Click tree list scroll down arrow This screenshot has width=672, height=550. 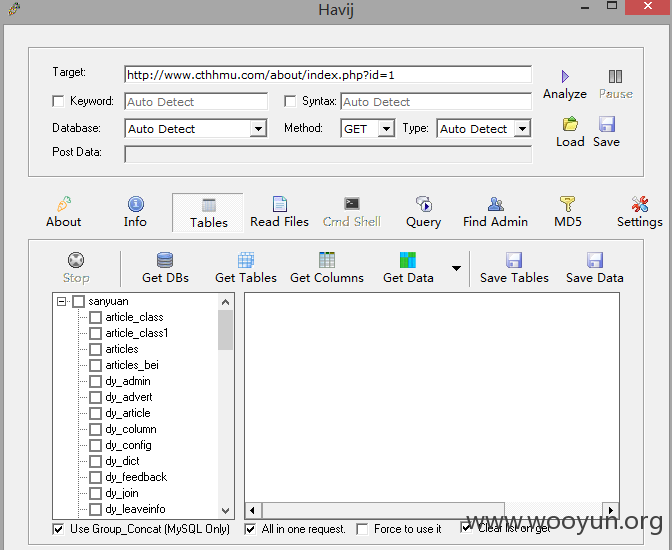(225, 511)
